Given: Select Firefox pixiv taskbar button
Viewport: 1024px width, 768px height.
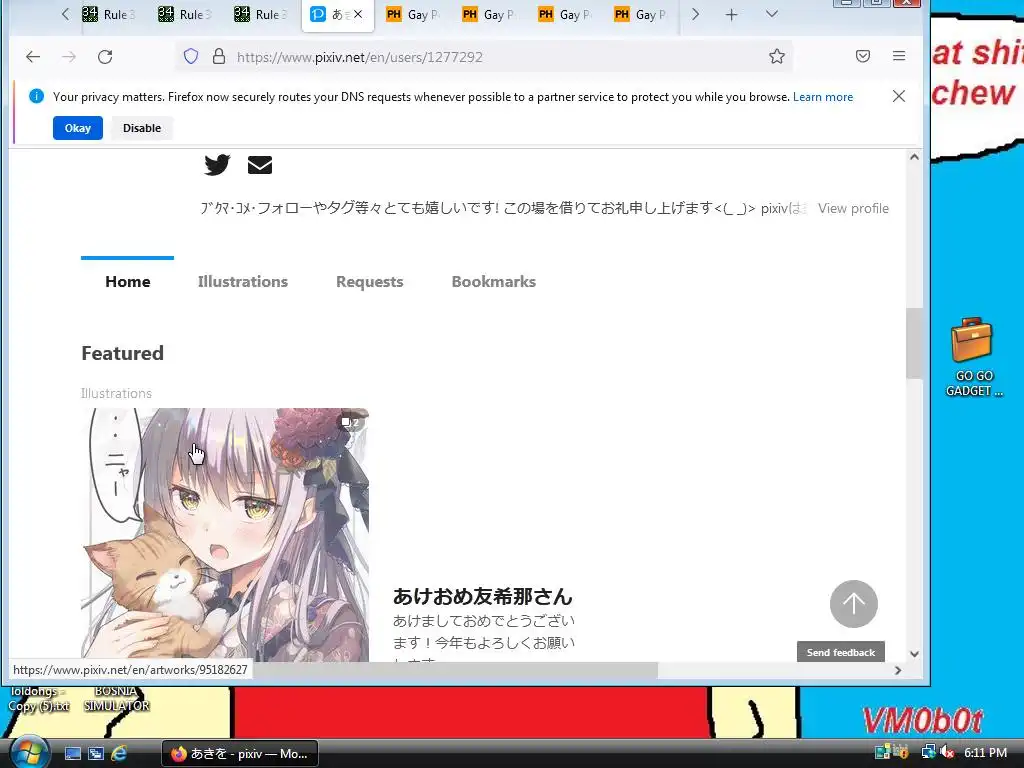Looking at the screenshot, I should (x=240, y=754).
